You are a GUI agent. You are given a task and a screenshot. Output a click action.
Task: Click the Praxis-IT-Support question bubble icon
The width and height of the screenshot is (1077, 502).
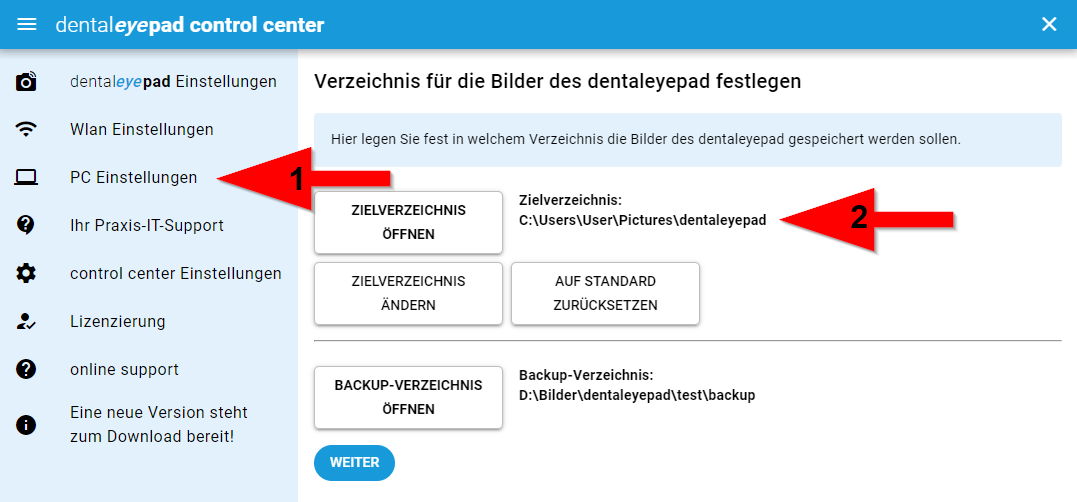click(x=26, y=225)
